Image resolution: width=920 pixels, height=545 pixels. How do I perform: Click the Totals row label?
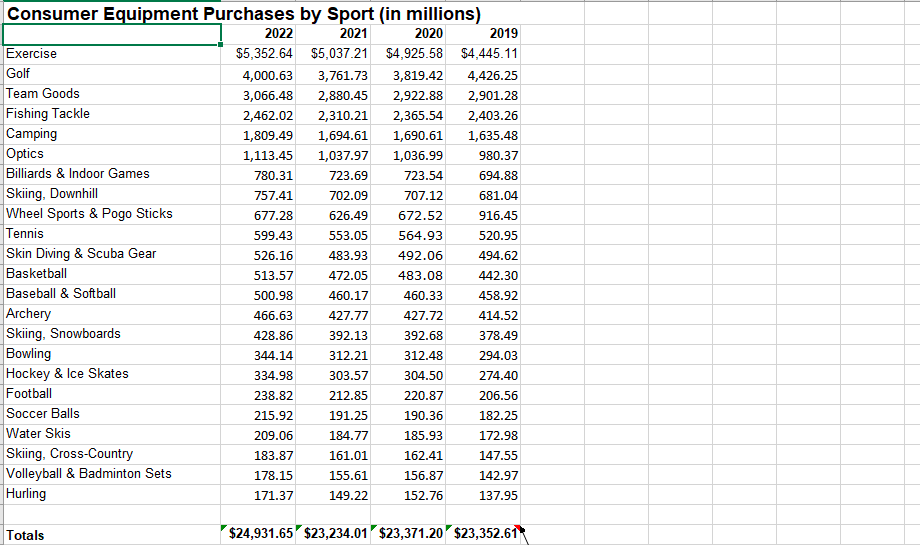point(25,535)
